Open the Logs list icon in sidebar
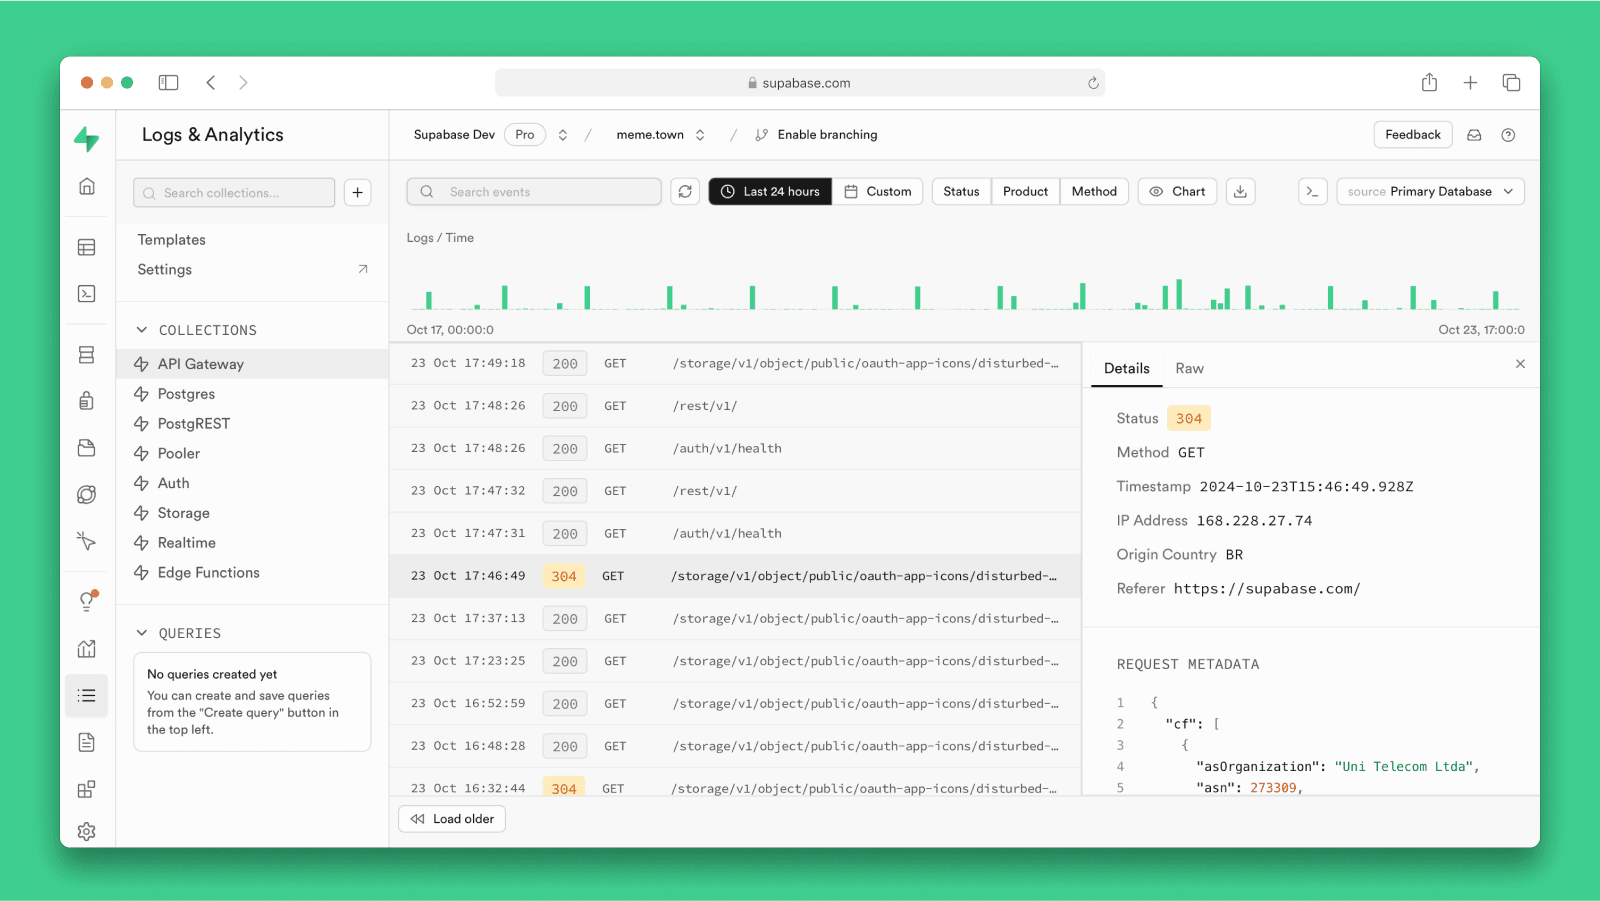Screen dimensions: 1600x901 [x=87, y=696]
